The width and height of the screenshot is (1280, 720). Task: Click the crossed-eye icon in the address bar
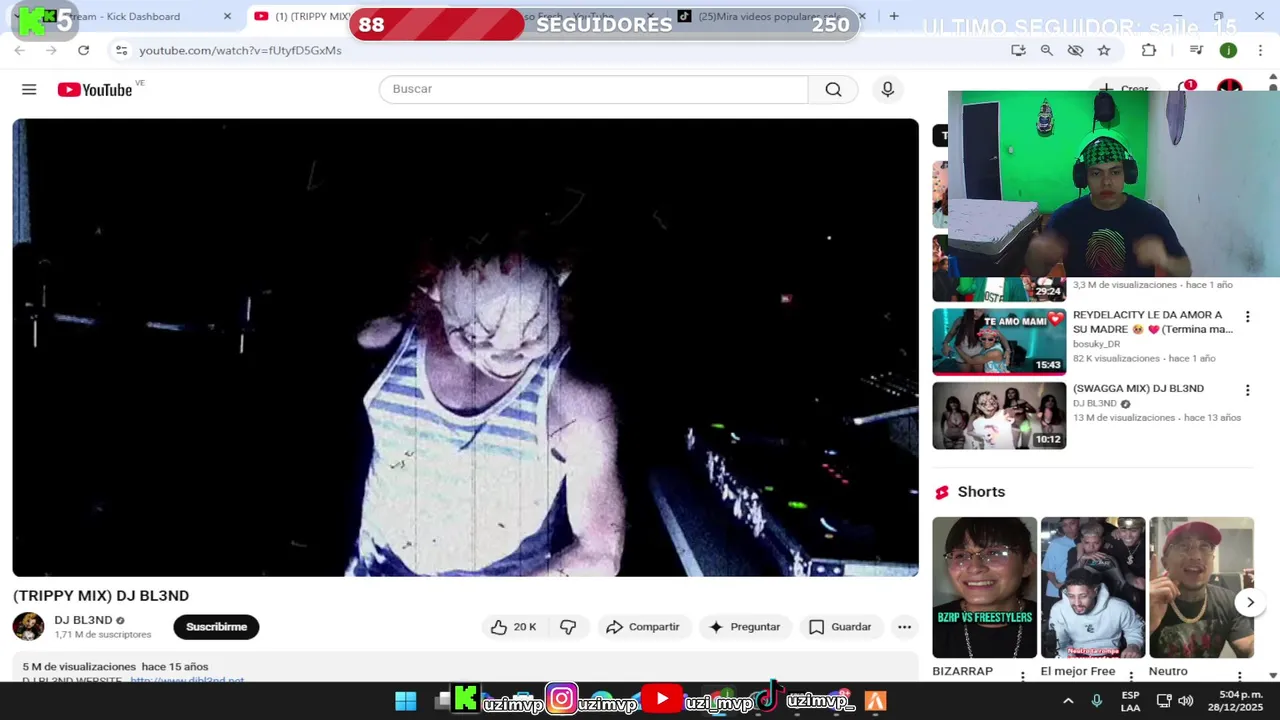click(1075, 50)
